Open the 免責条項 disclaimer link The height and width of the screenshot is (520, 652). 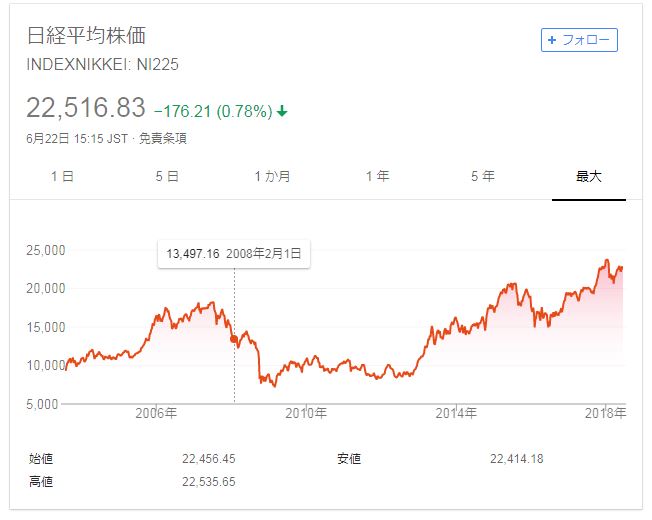pos(163,138)
